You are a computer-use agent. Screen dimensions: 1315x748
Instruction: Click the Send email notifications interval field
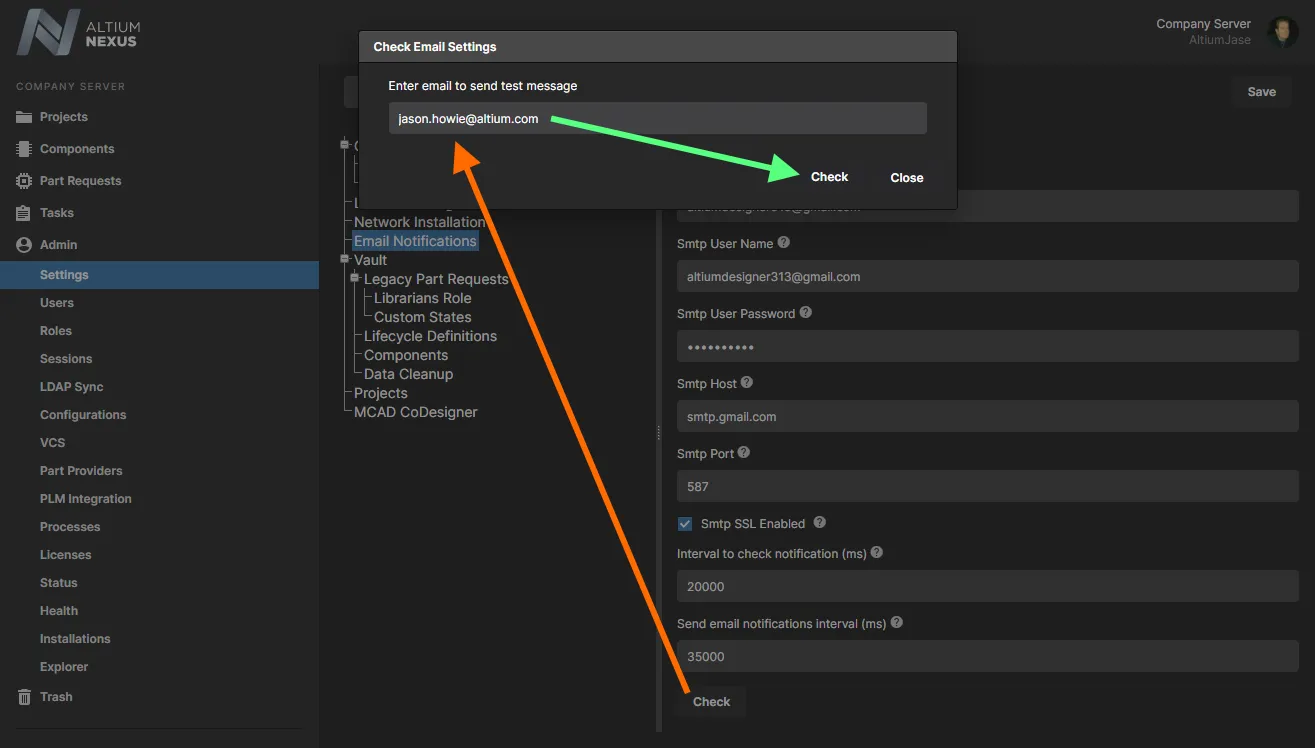point(988,657)
